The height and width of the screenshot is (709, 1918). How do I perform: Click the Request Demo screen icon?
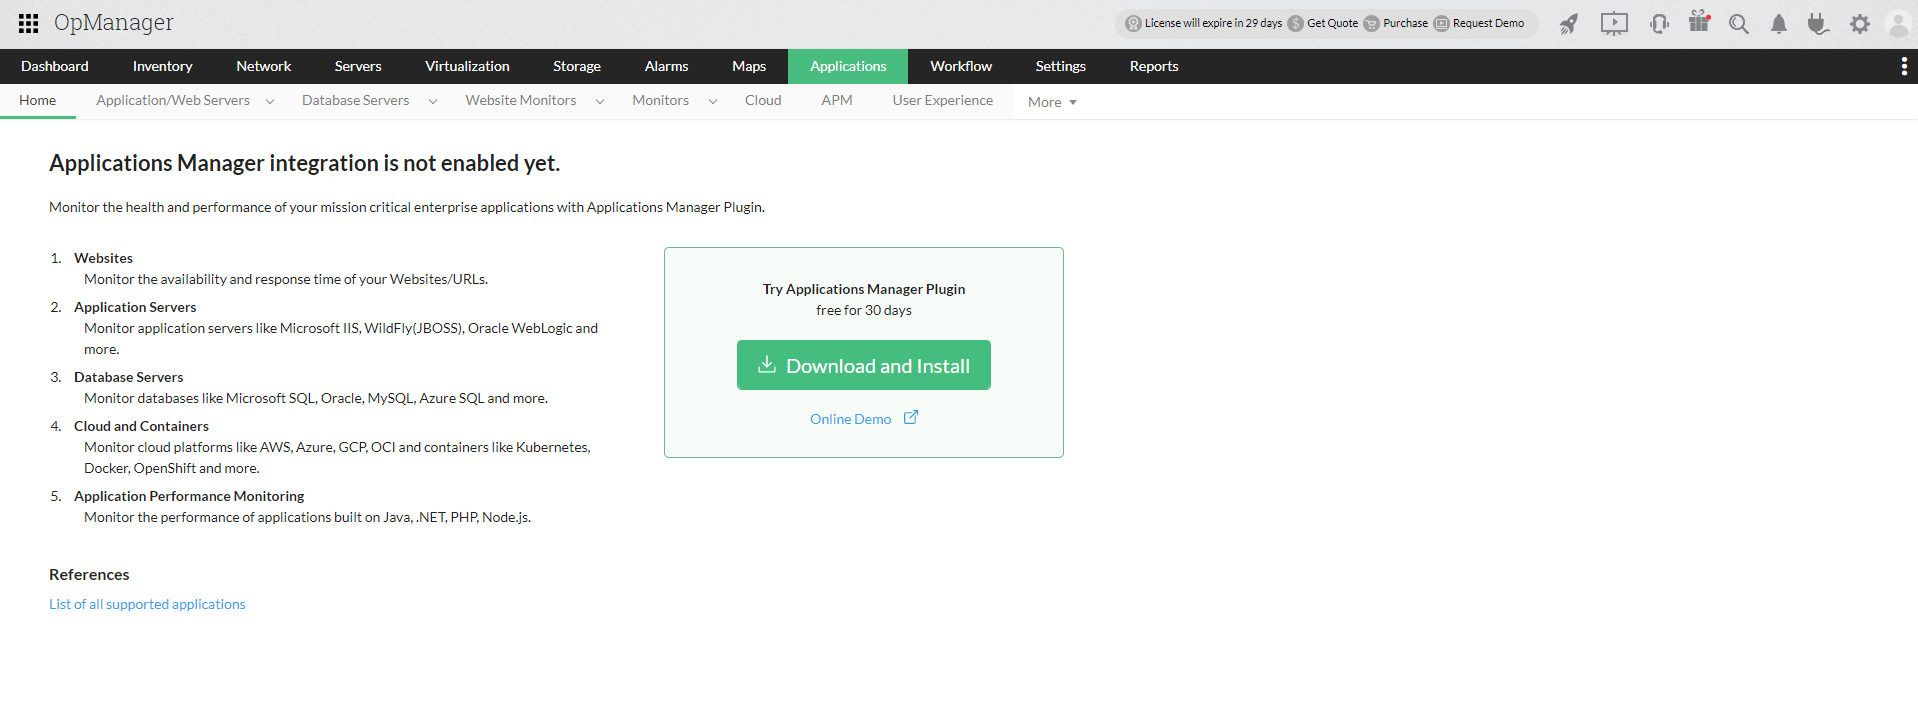(x=1441, y=23)
